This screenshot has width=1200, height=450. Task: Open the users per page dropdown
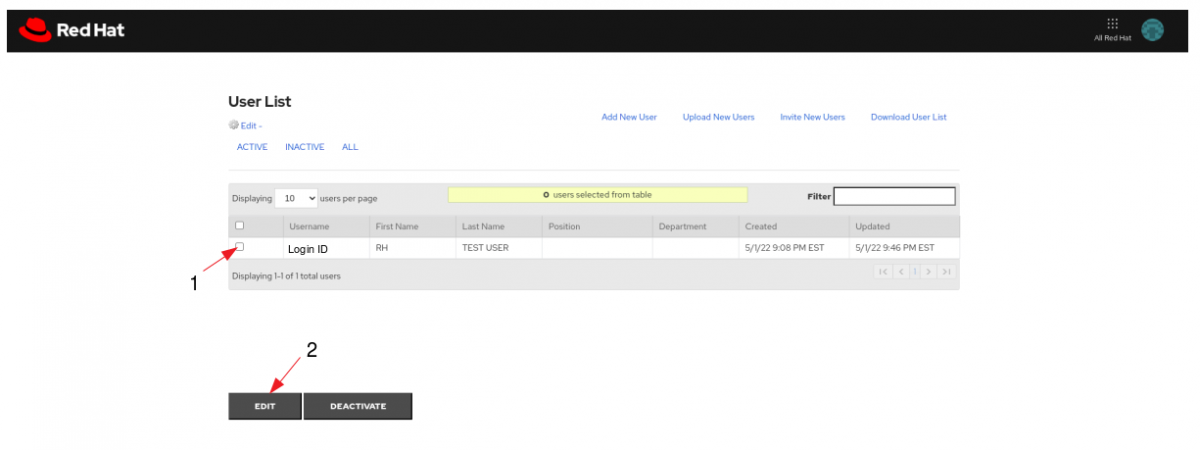point(296,198)
